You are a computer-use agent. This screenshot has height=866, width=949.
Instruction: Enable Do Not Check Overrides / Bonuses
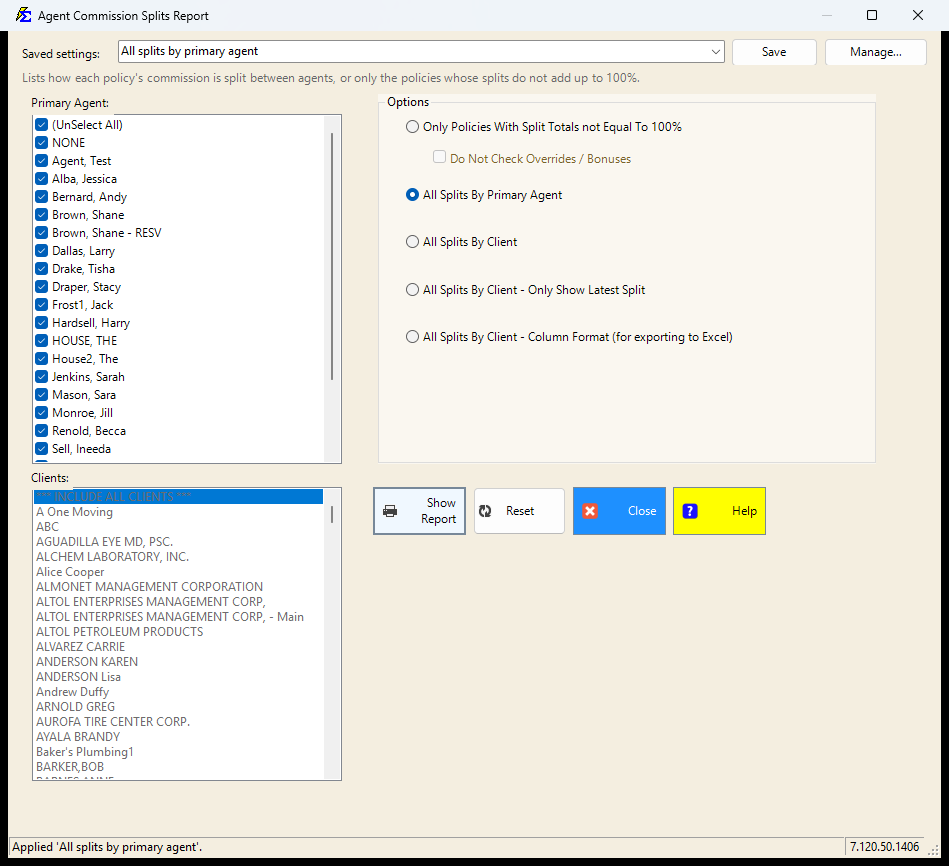coord(439,157)
